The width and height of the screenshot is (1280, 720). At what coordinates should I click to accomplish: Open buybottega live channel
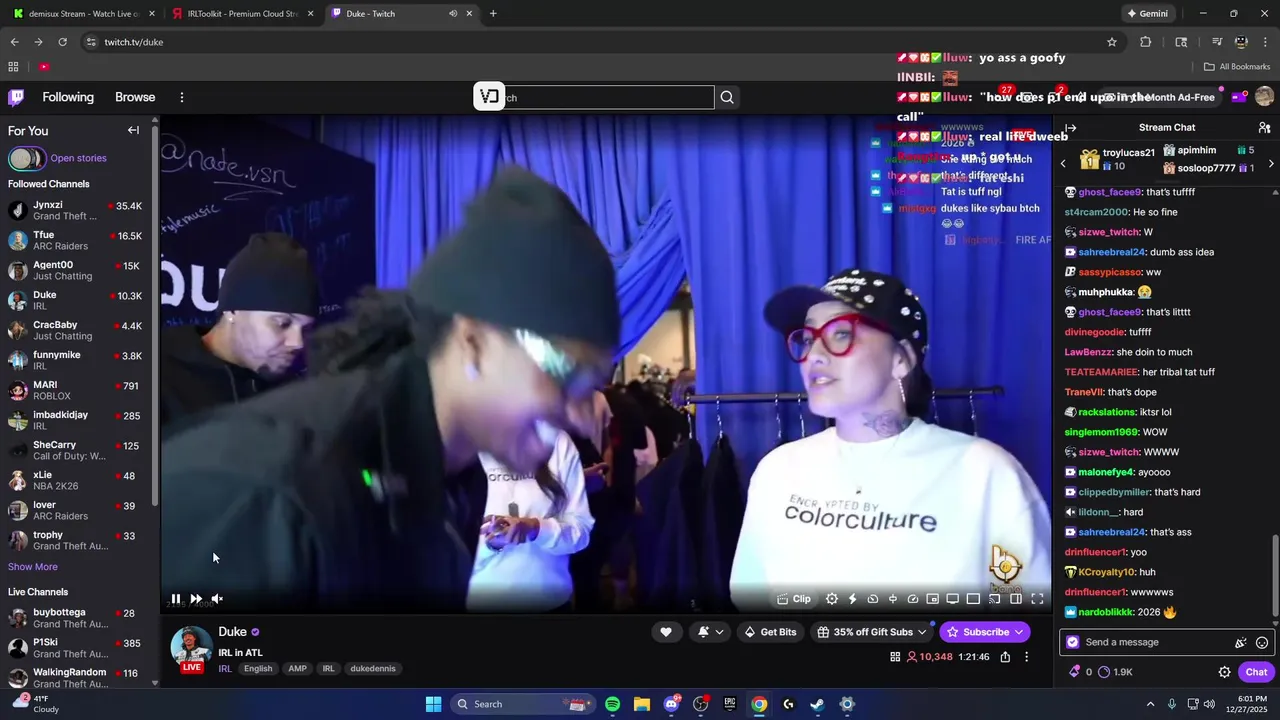coord(78,617)
